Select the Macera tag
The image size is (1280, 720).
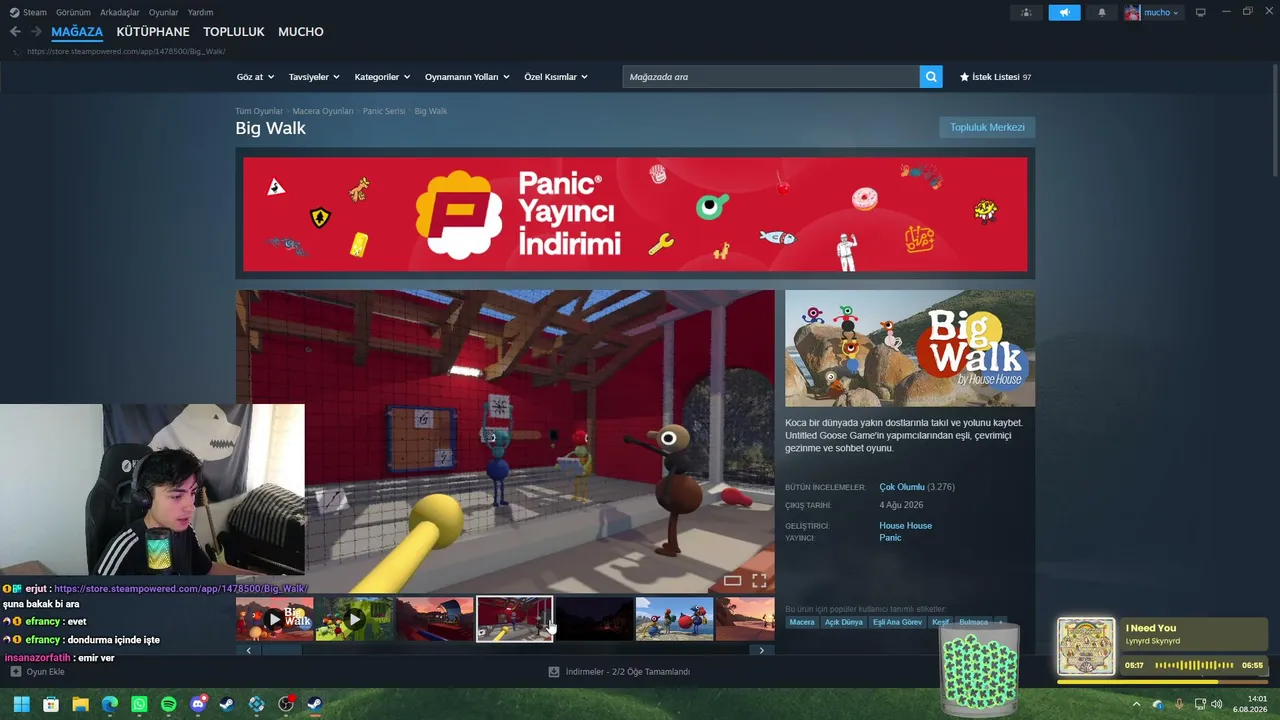[x=802, y=622]
